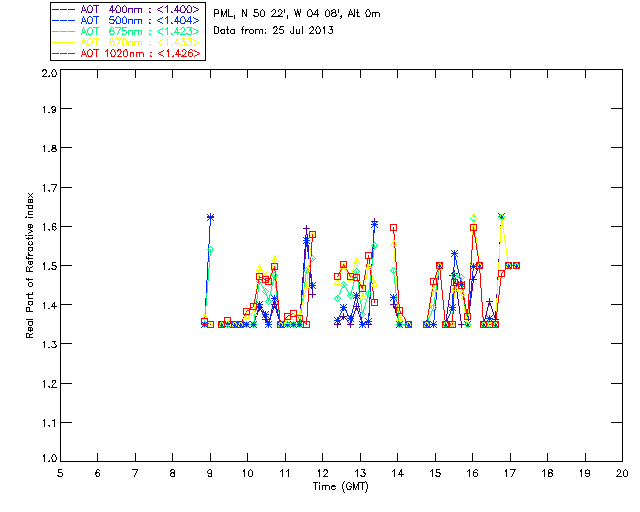Click the hour 12 label on time axis
The width and height of the screenshot is (640, 512).
point(322,473)
